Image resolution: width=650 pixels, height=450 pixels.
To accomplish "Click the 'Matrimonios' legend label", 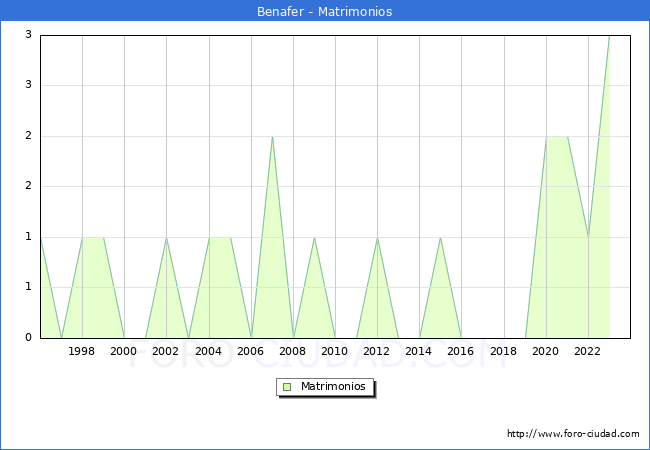I will coord(333,386).
